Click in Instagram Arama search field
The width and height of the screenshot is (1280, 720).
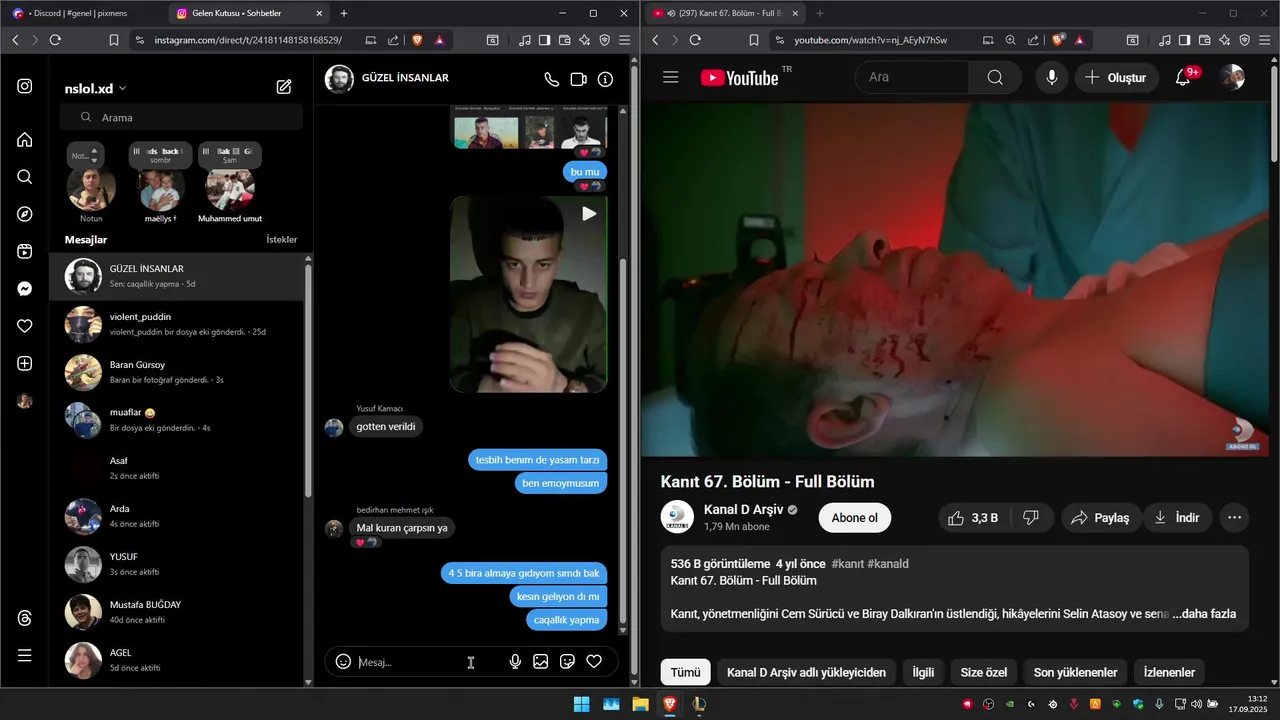(x=181, y=117)
